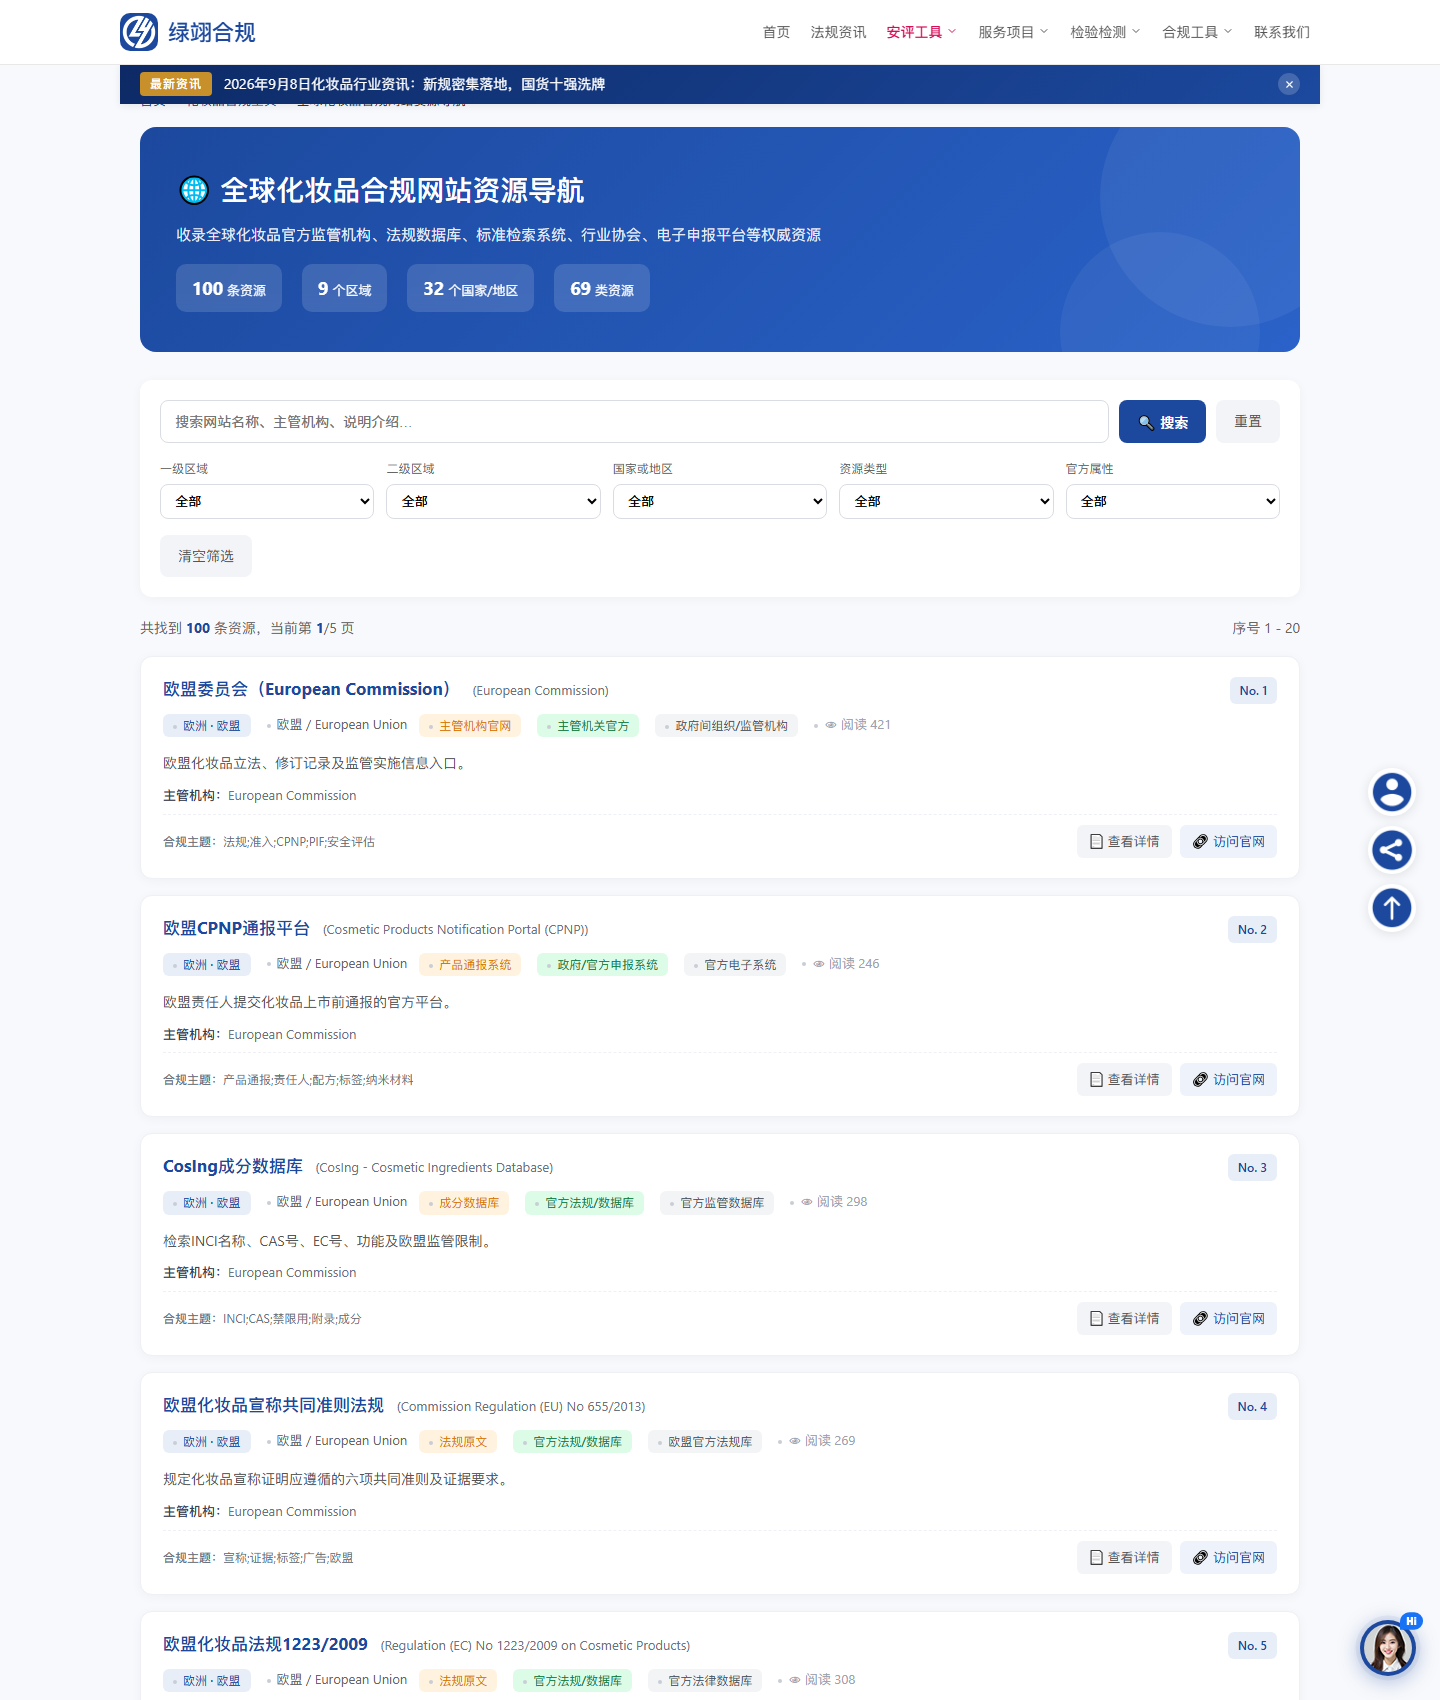Click the 69 类资源 stat chip
The height and width of the screenshot is (1700, 1440).
tap(602, 288)
